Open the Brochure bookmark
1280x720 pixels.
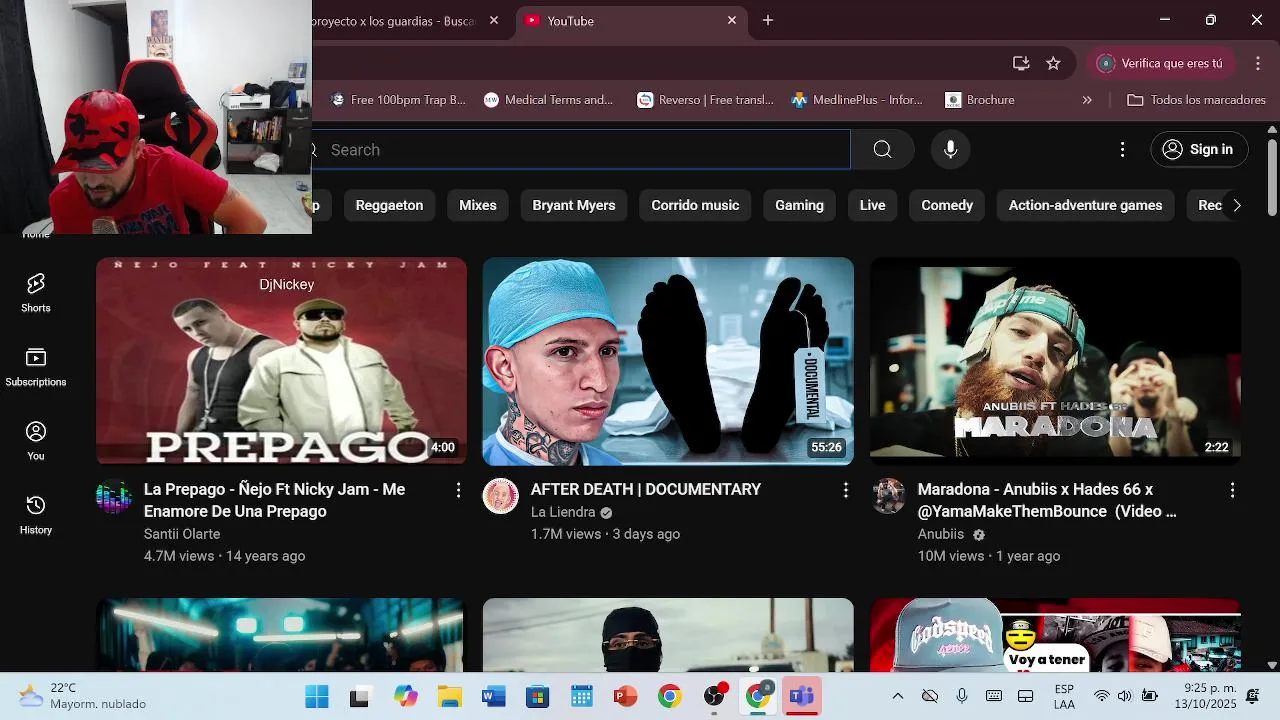[980, 100]
